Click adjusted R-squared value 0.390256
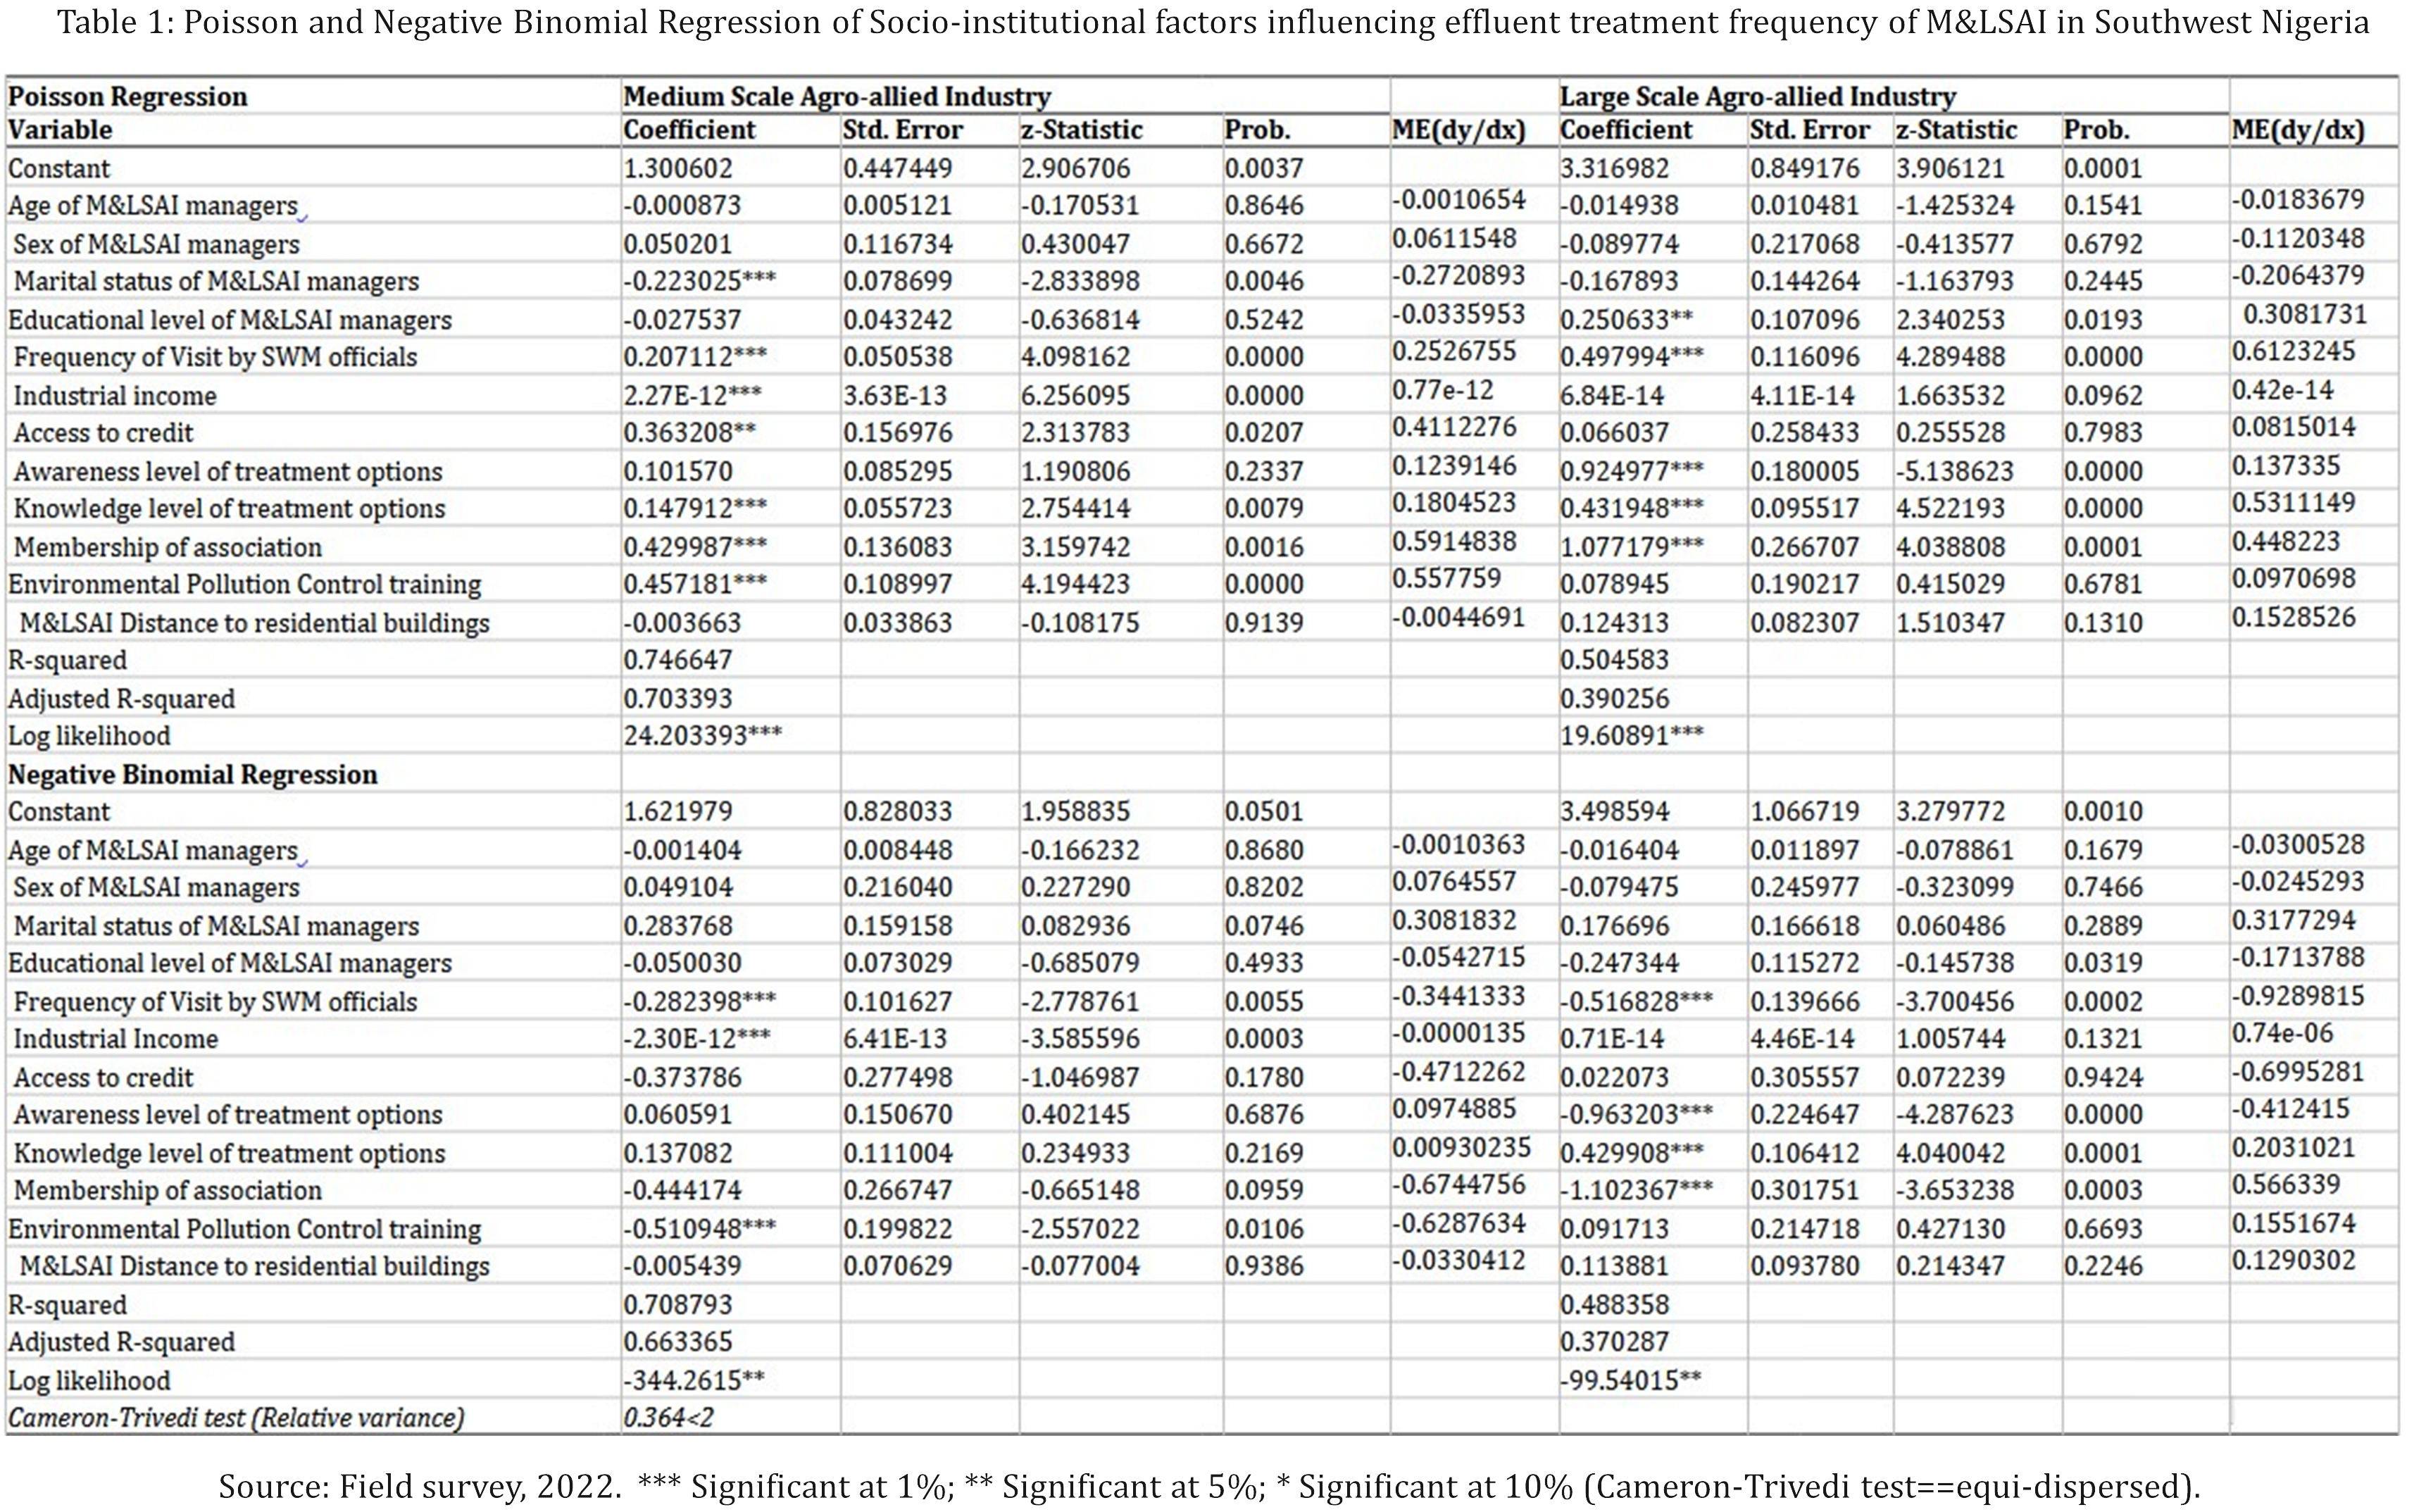2426x1512 pixels. coord(1614,699)
